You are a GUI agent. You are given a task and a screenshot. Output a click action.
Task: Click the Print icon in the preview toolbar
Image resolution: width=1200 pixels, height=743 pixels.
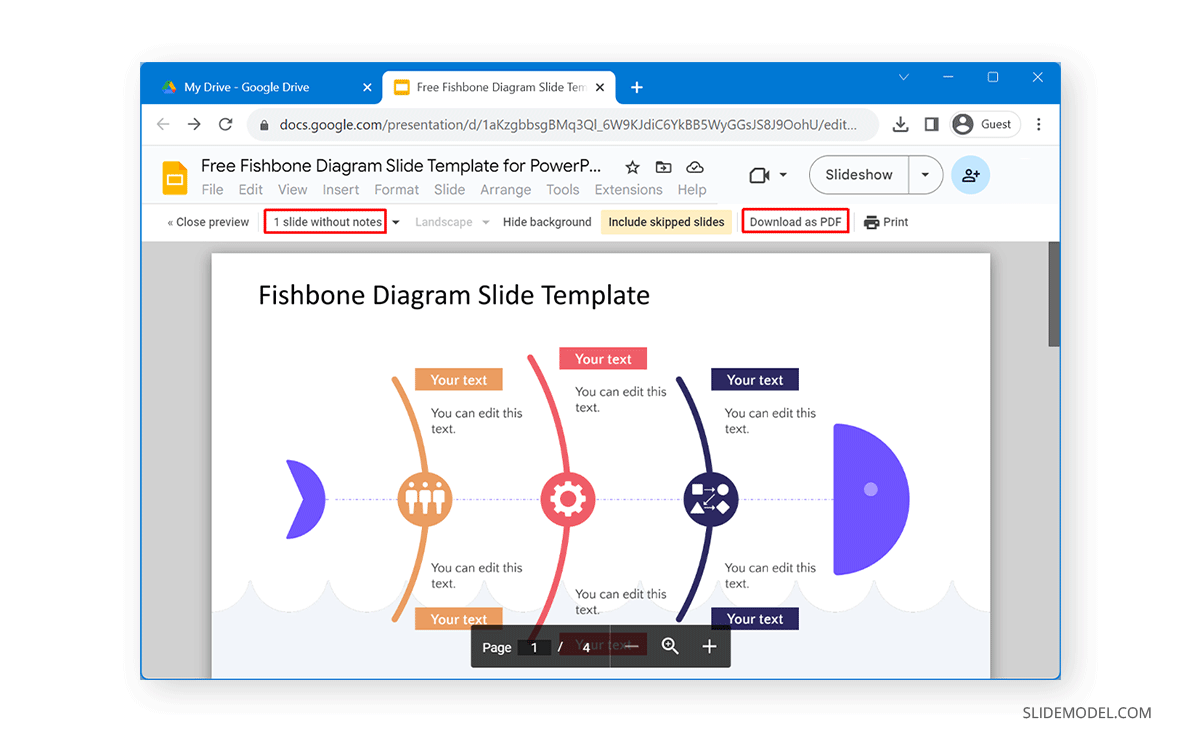pos(870,221)
